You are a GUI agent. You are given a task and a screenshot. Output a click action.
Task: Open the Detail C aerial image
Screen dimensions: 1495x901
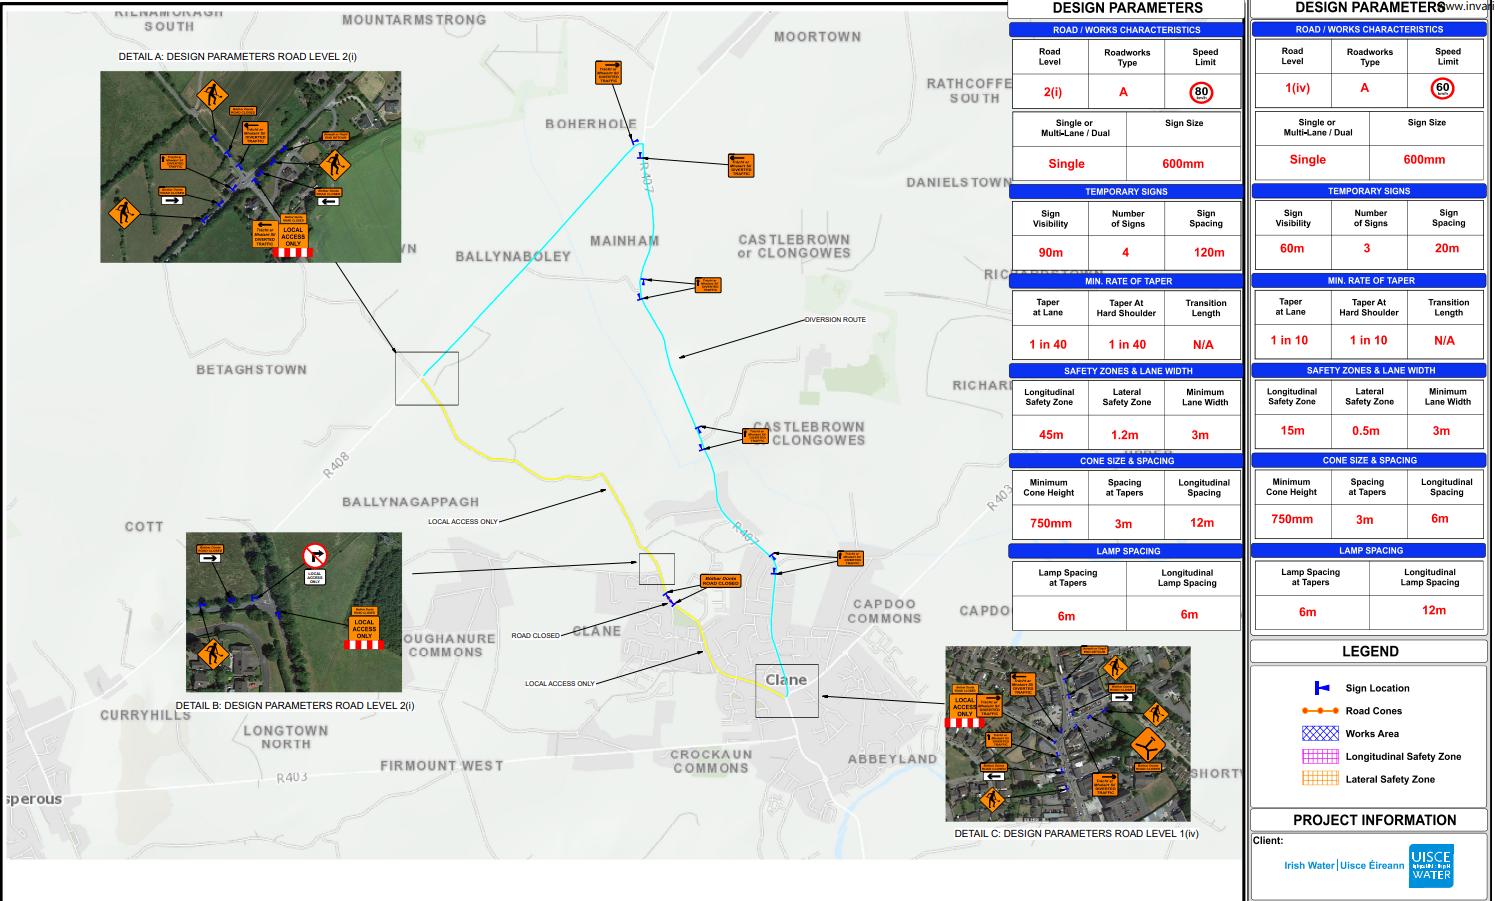[x=1068, y=734]
